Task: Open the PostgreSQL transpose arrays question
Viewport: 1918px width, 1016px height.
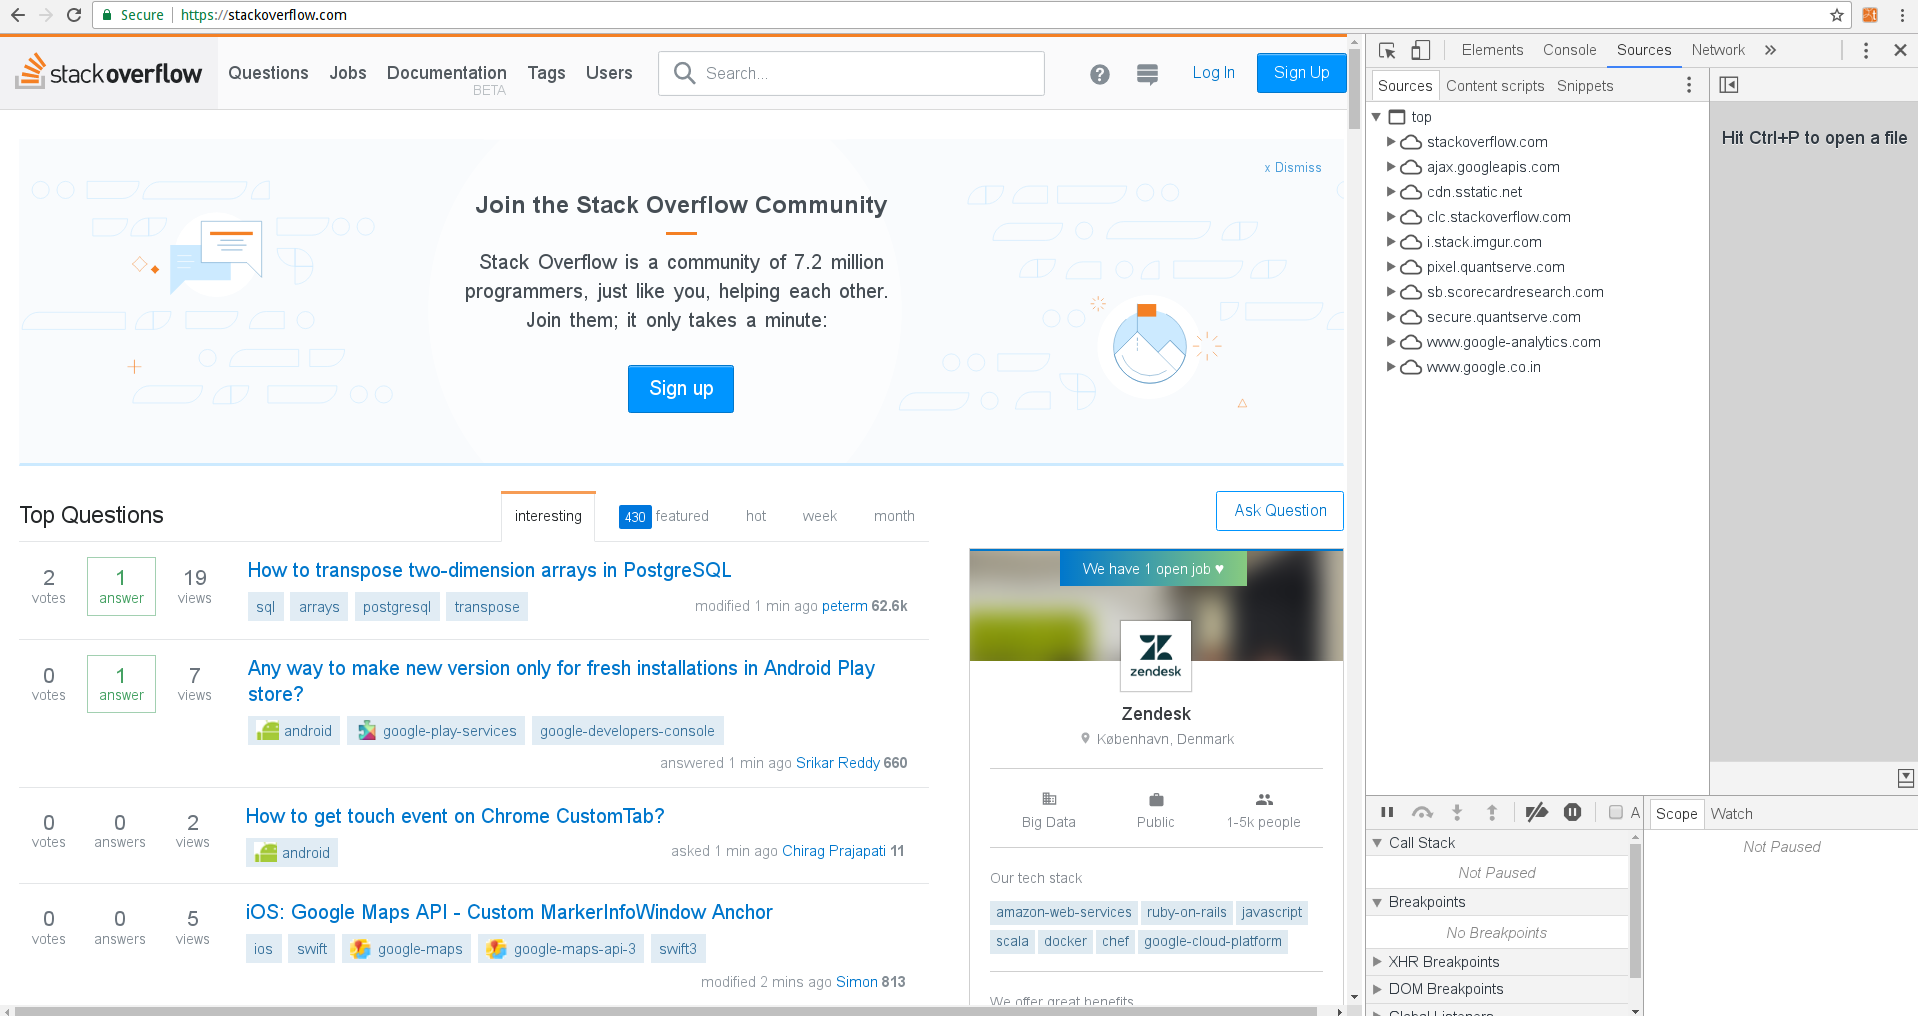Action: pos(489,570)
